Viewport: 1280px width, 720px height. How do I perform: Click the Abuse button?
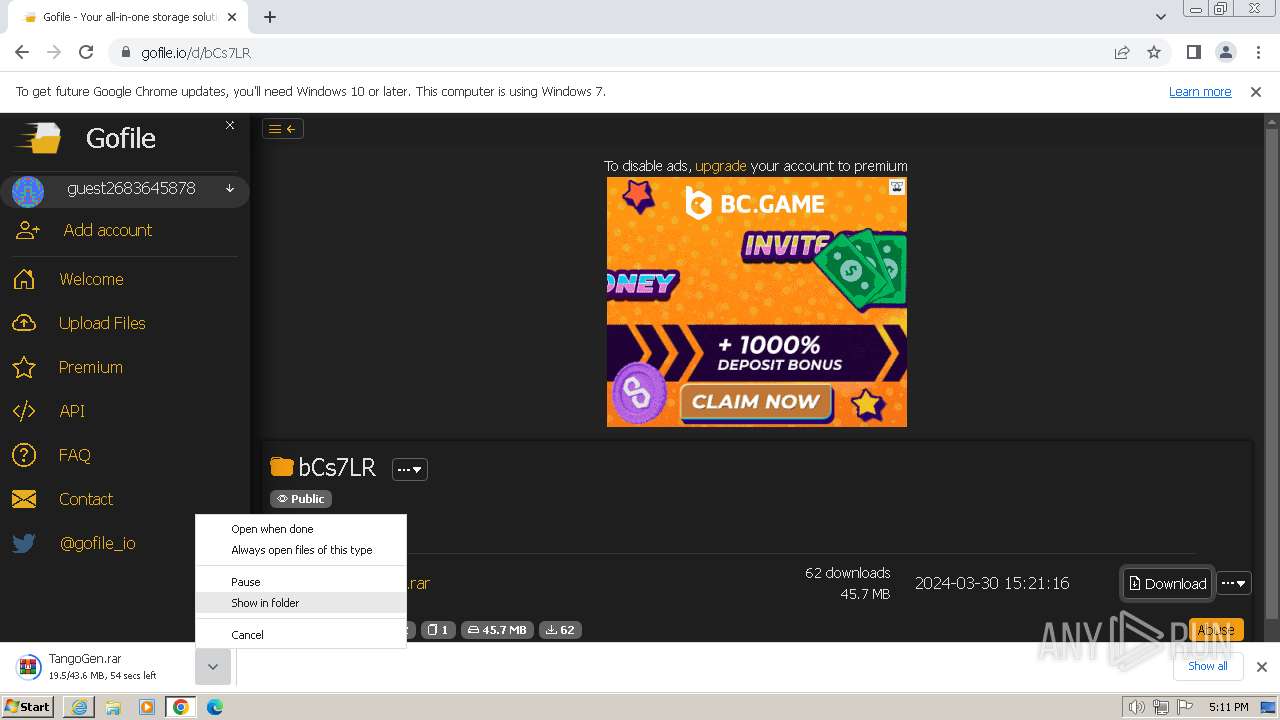click(x=1216, y=630)
